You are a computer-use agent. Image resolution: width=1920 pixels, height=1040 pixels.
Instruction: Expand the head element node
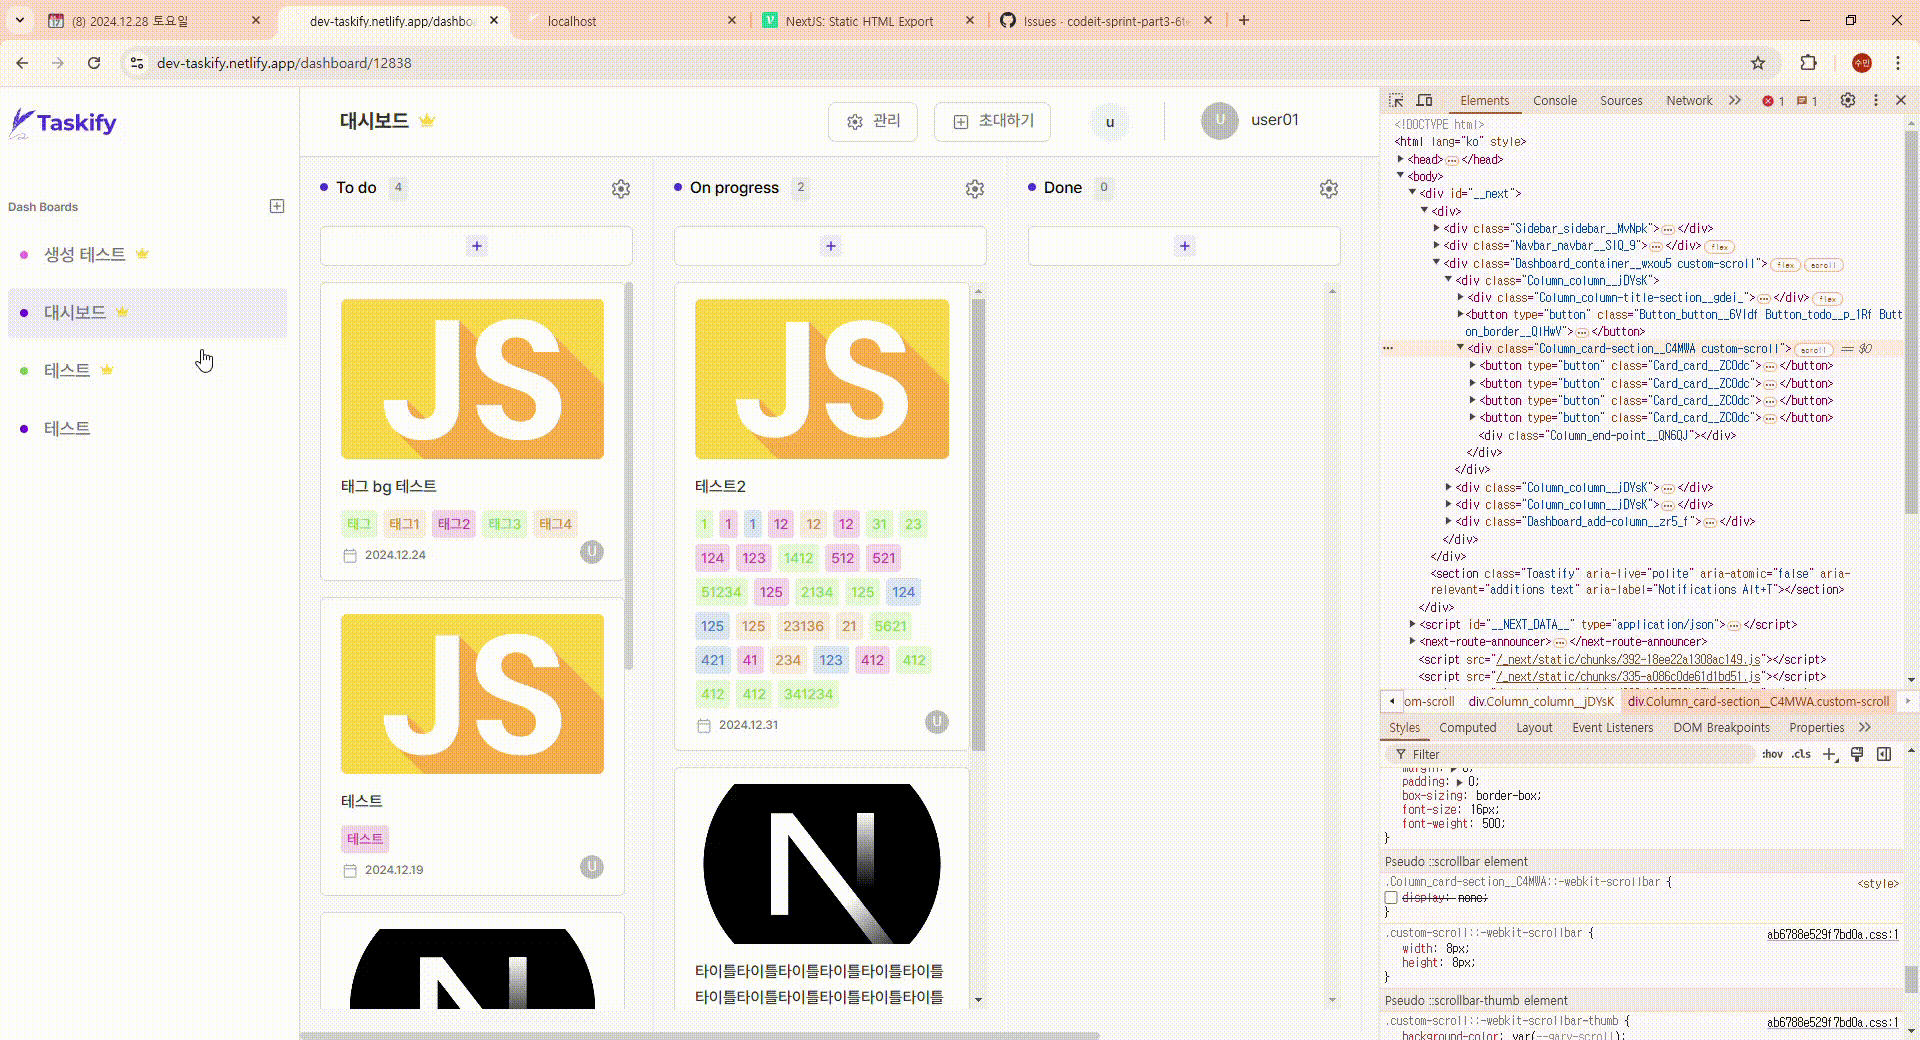pos(1401,159)
